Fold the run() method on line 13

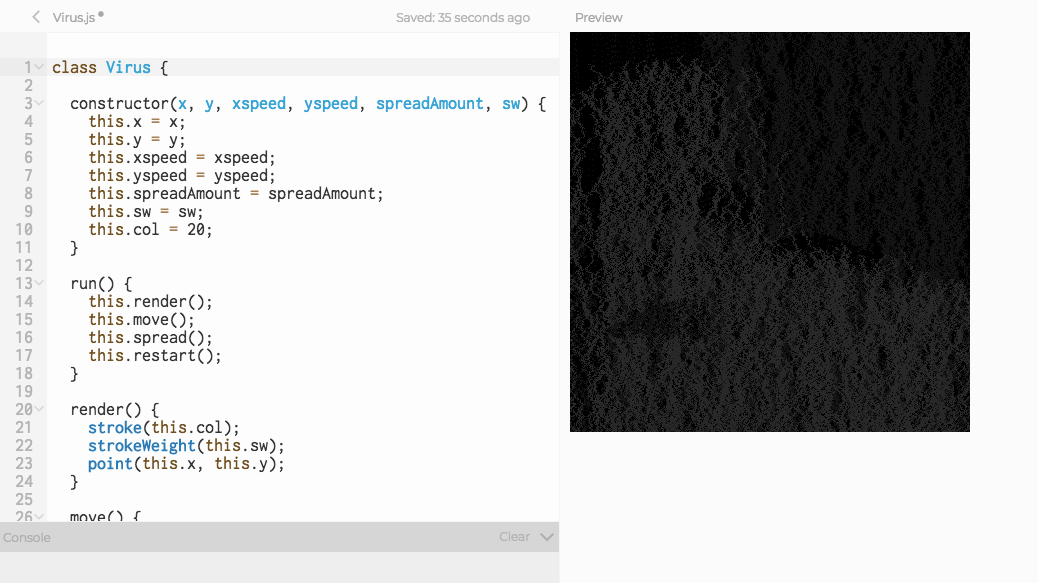coord(39,284)
